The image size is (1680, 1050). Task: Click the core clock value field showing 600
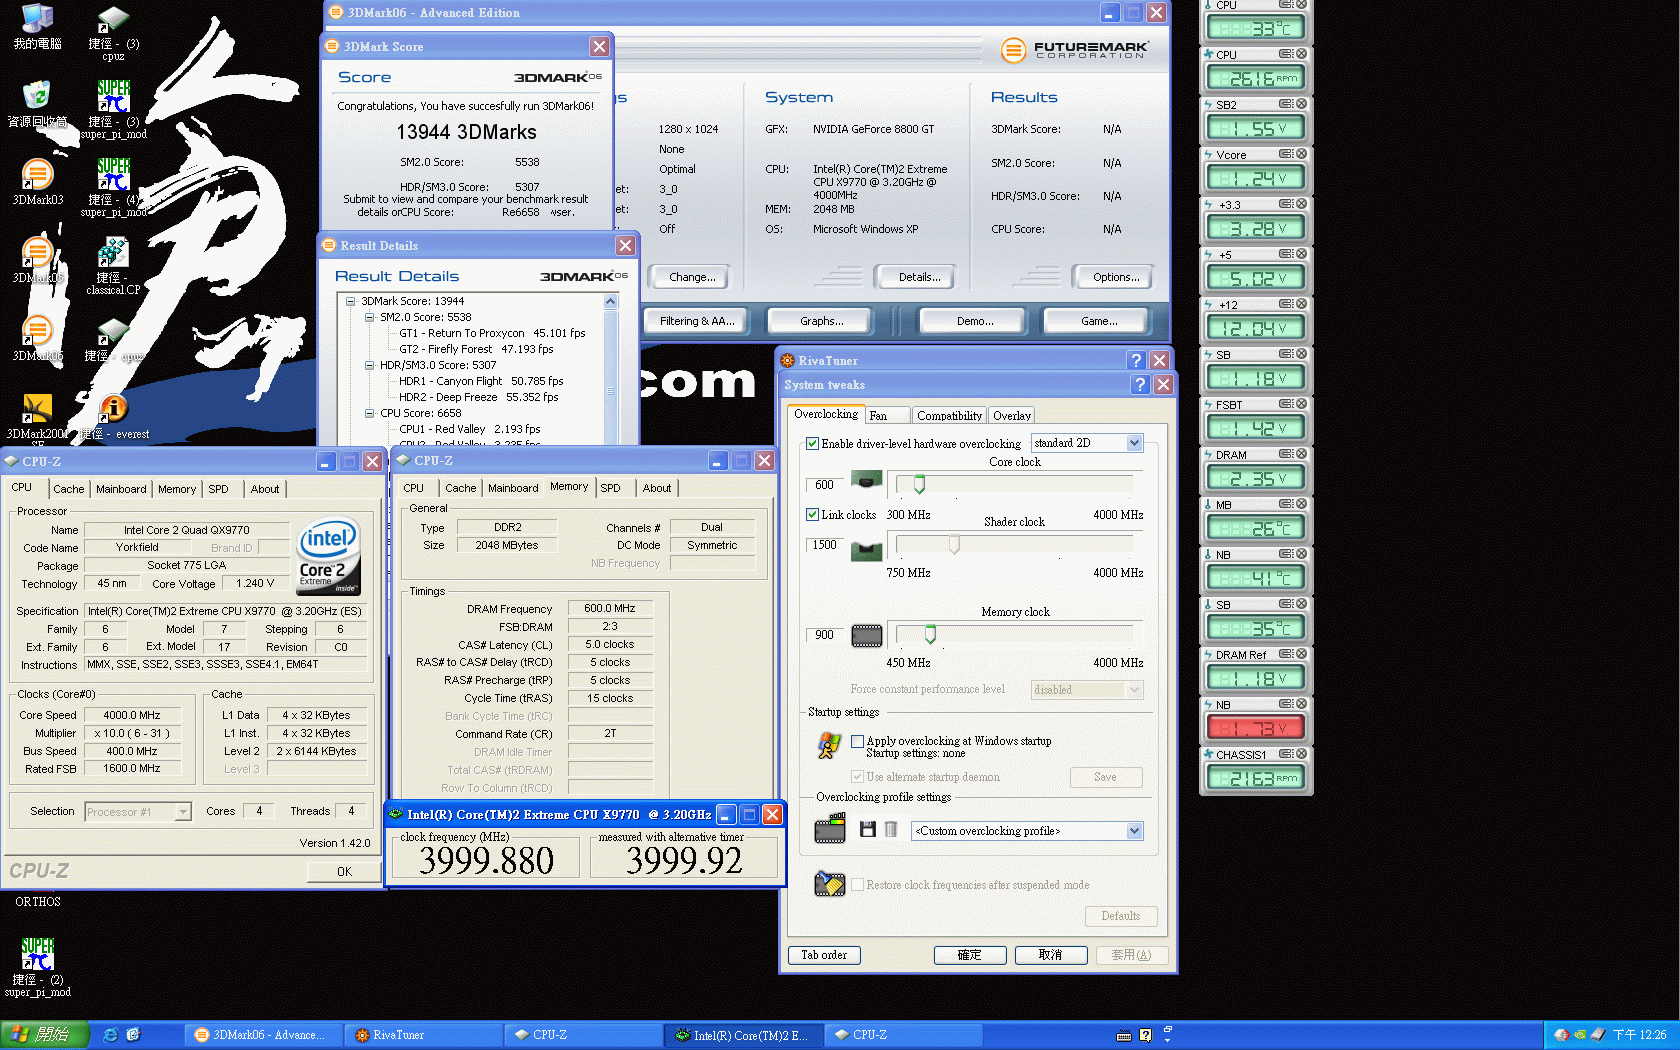point(825,485)
